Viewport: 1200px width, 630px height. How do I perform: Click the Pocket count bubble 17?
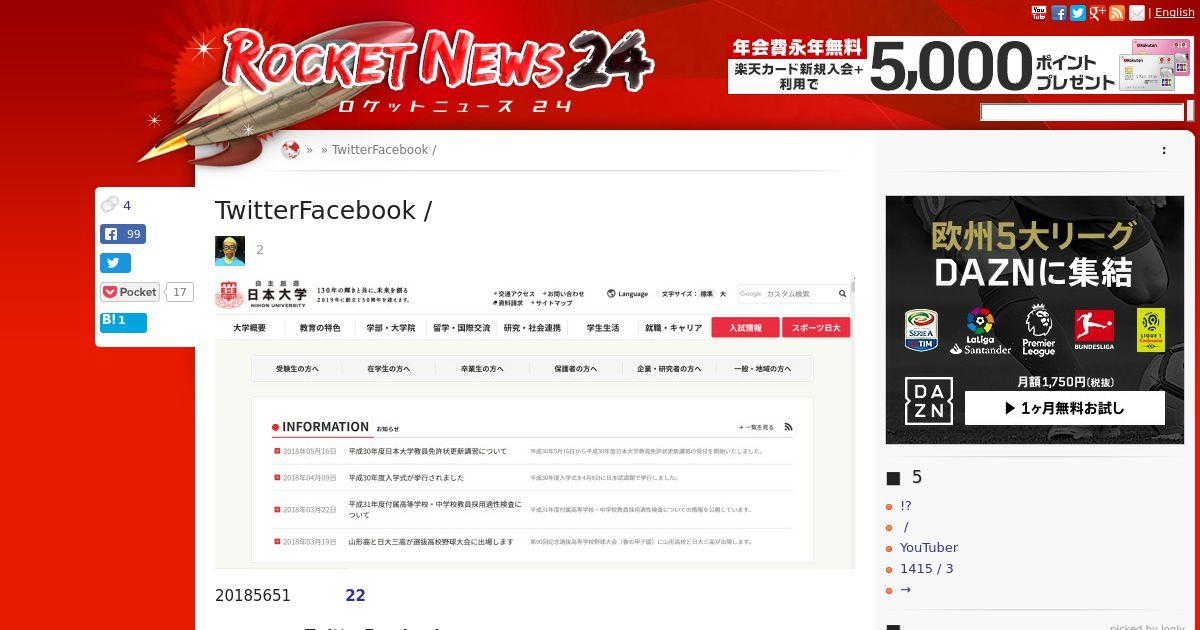179,292
